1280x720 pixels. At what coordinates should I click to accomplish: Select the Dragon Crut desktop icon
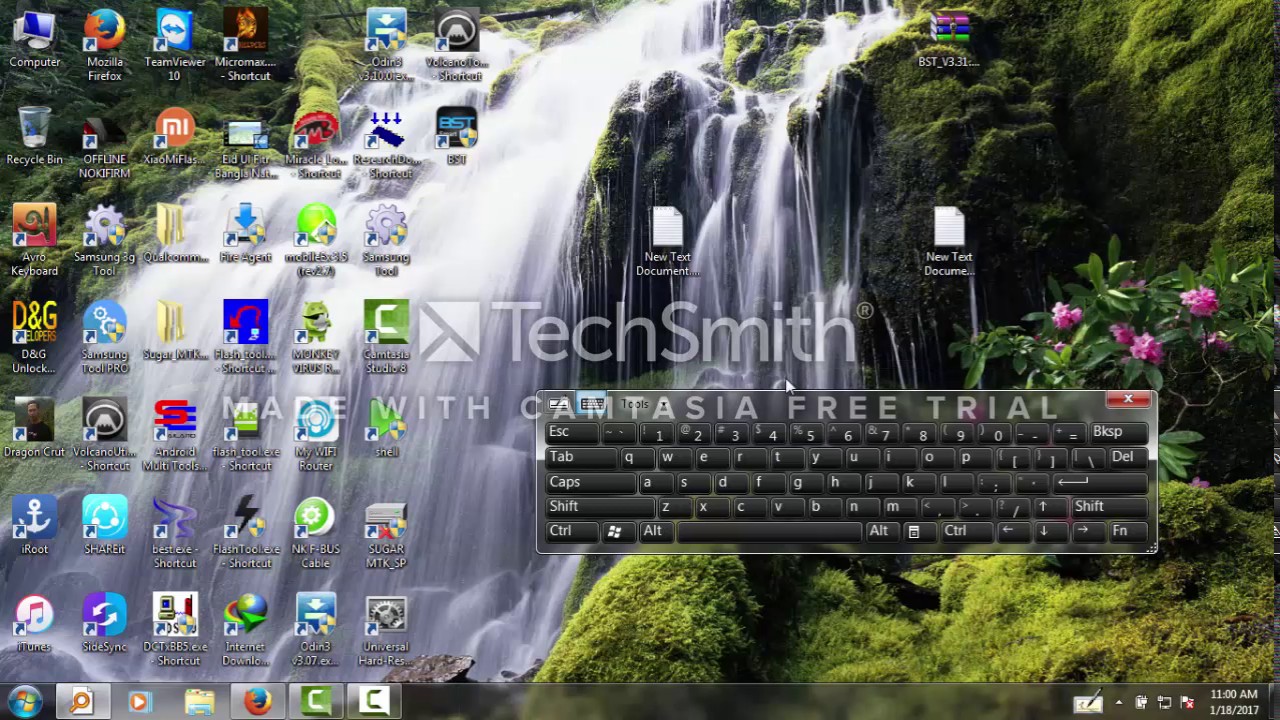point(34,428)
